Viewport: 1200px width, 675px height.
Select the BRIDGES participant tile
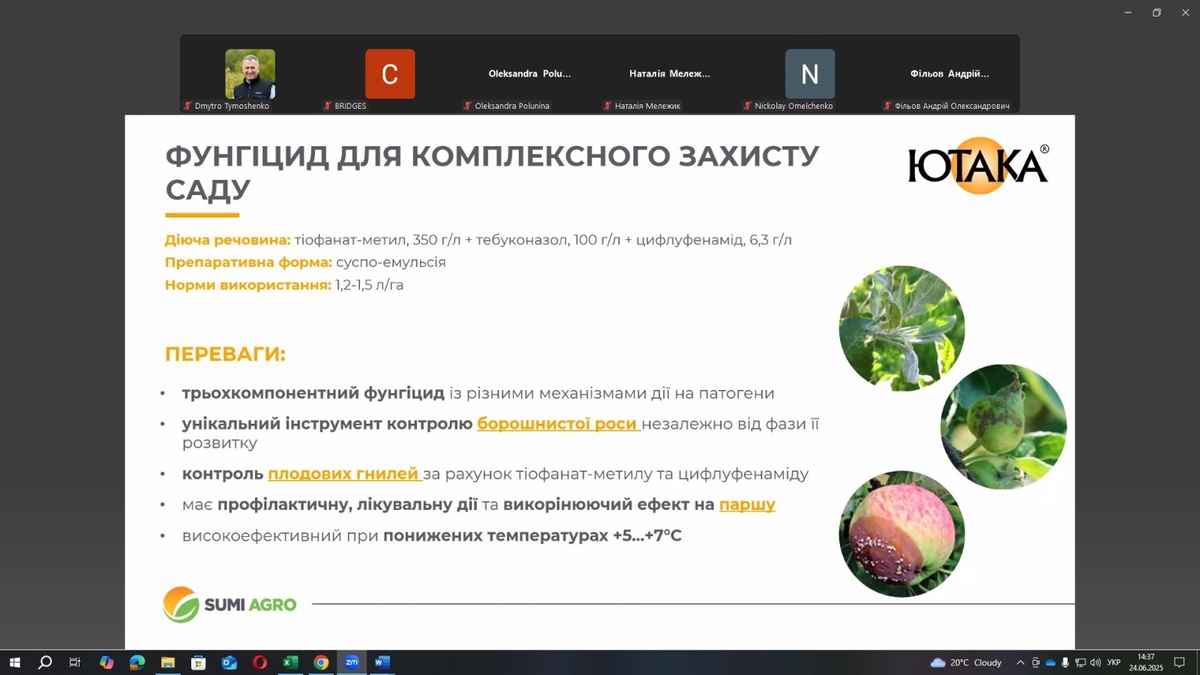click(390, 74)
